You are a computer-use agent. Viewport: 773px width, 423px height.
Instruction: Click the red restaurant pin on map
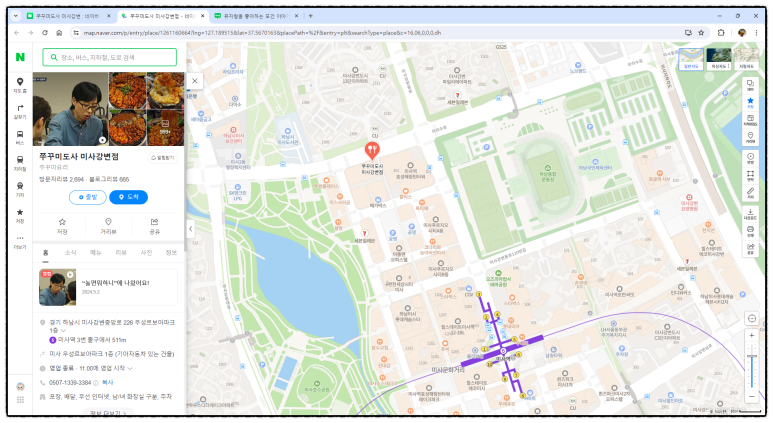pyautogui.click(x=372, y=150)
